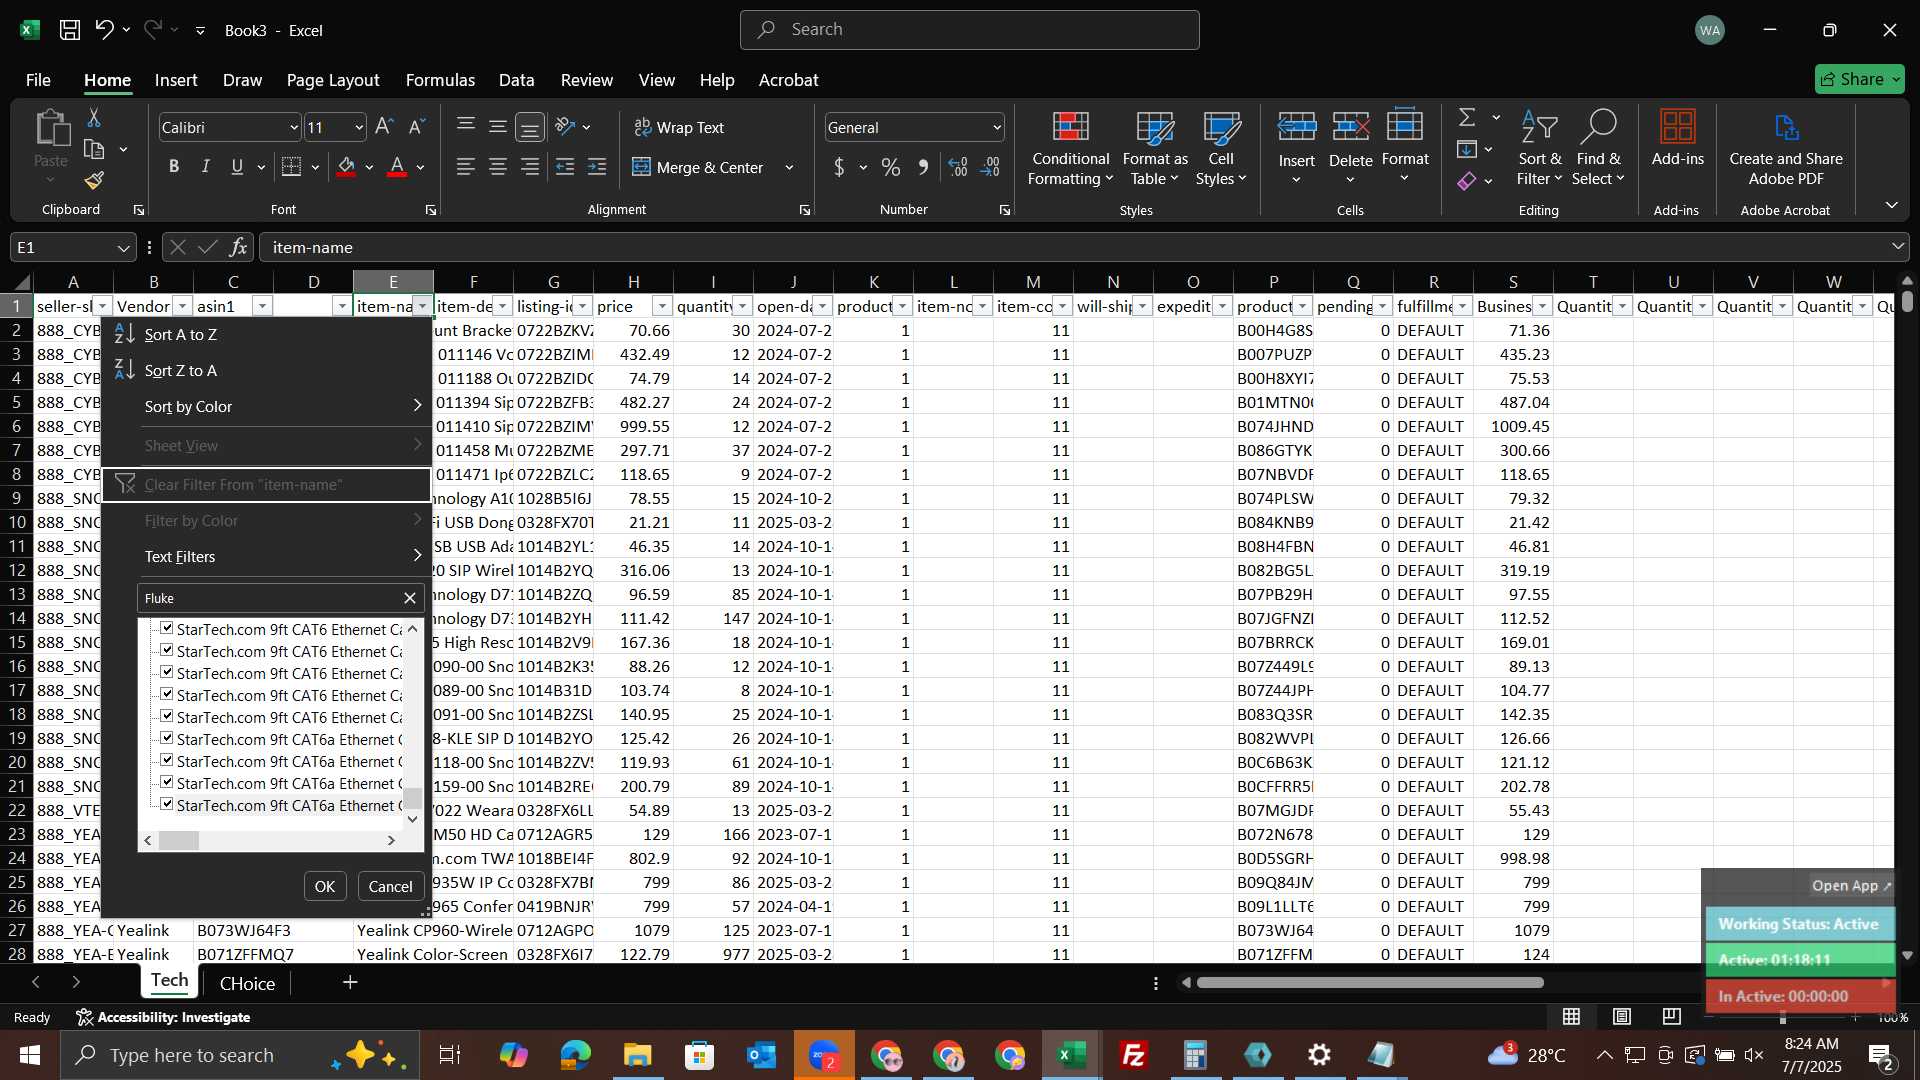Toggle Underline formatting
1920x1080 pixels.
tap(237, 167)
